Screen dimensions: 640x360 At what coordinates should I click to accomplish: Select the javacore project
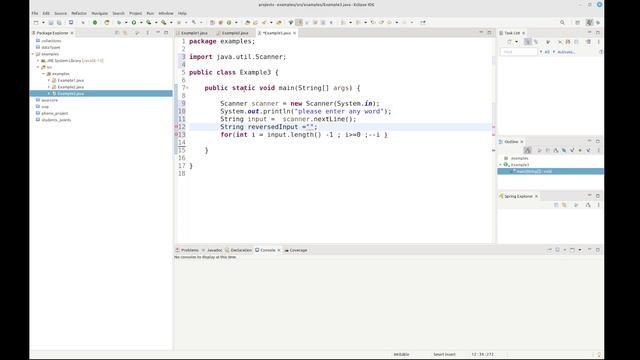49,100
